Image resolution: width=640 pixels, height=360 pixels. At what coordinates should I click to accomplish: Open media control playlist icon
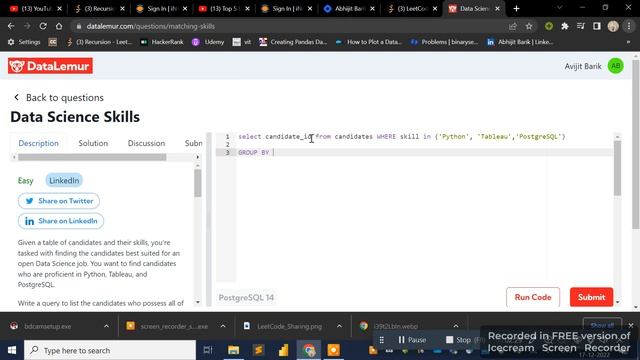[x=581, y=26]
